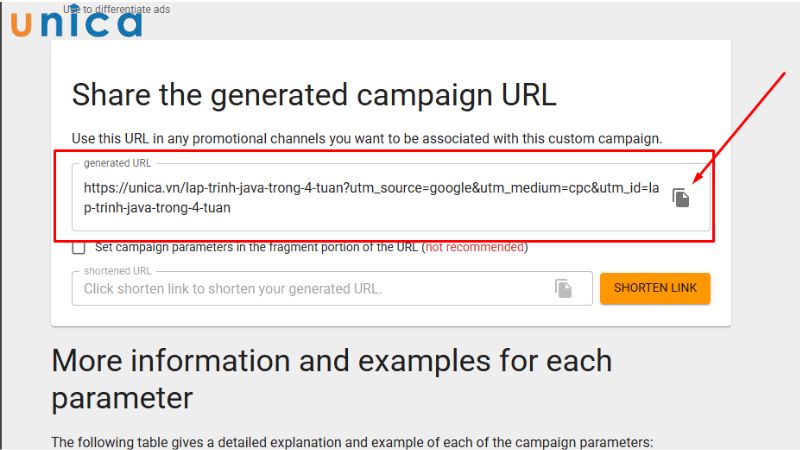Click the 'Use to differentiate ads' text

[x=116, y=9]
